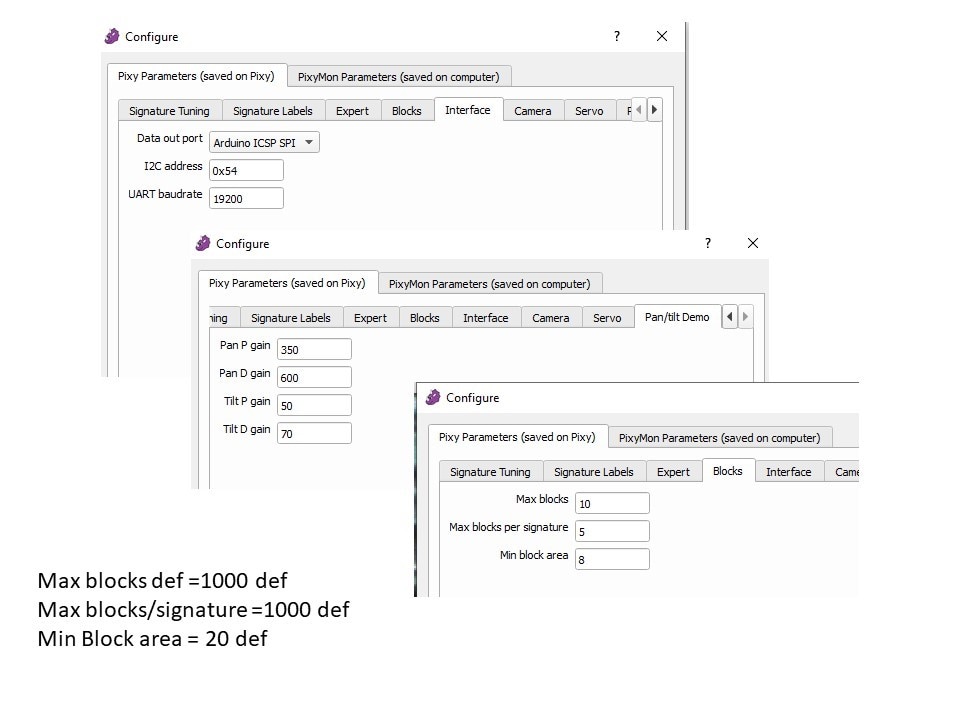Open Interface tab in middle Configure window
Screen dimensions: 960x720
tap(486, 318)
